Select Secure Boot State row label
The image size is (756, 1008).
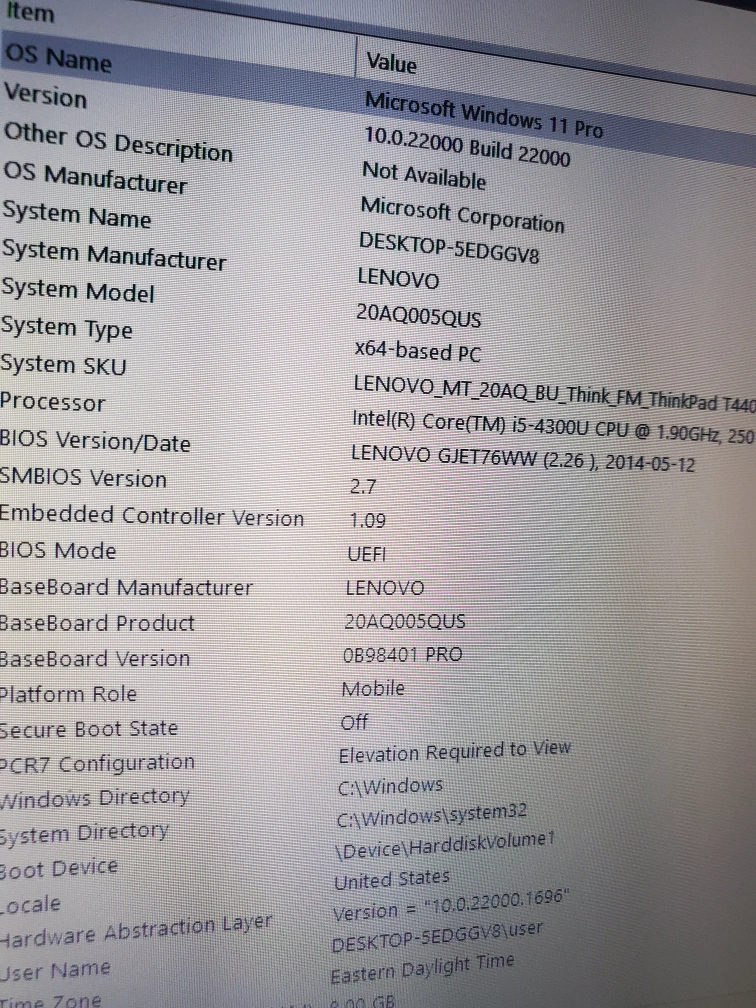click(x=89, y=729)
